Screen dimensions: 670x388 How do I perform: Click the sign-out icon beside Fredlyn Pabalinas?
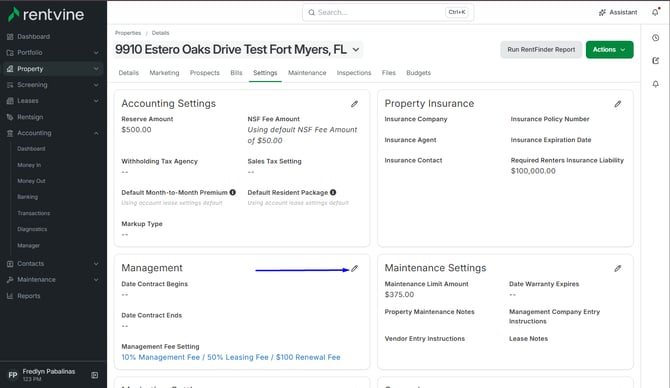click(x=94, y=375)
